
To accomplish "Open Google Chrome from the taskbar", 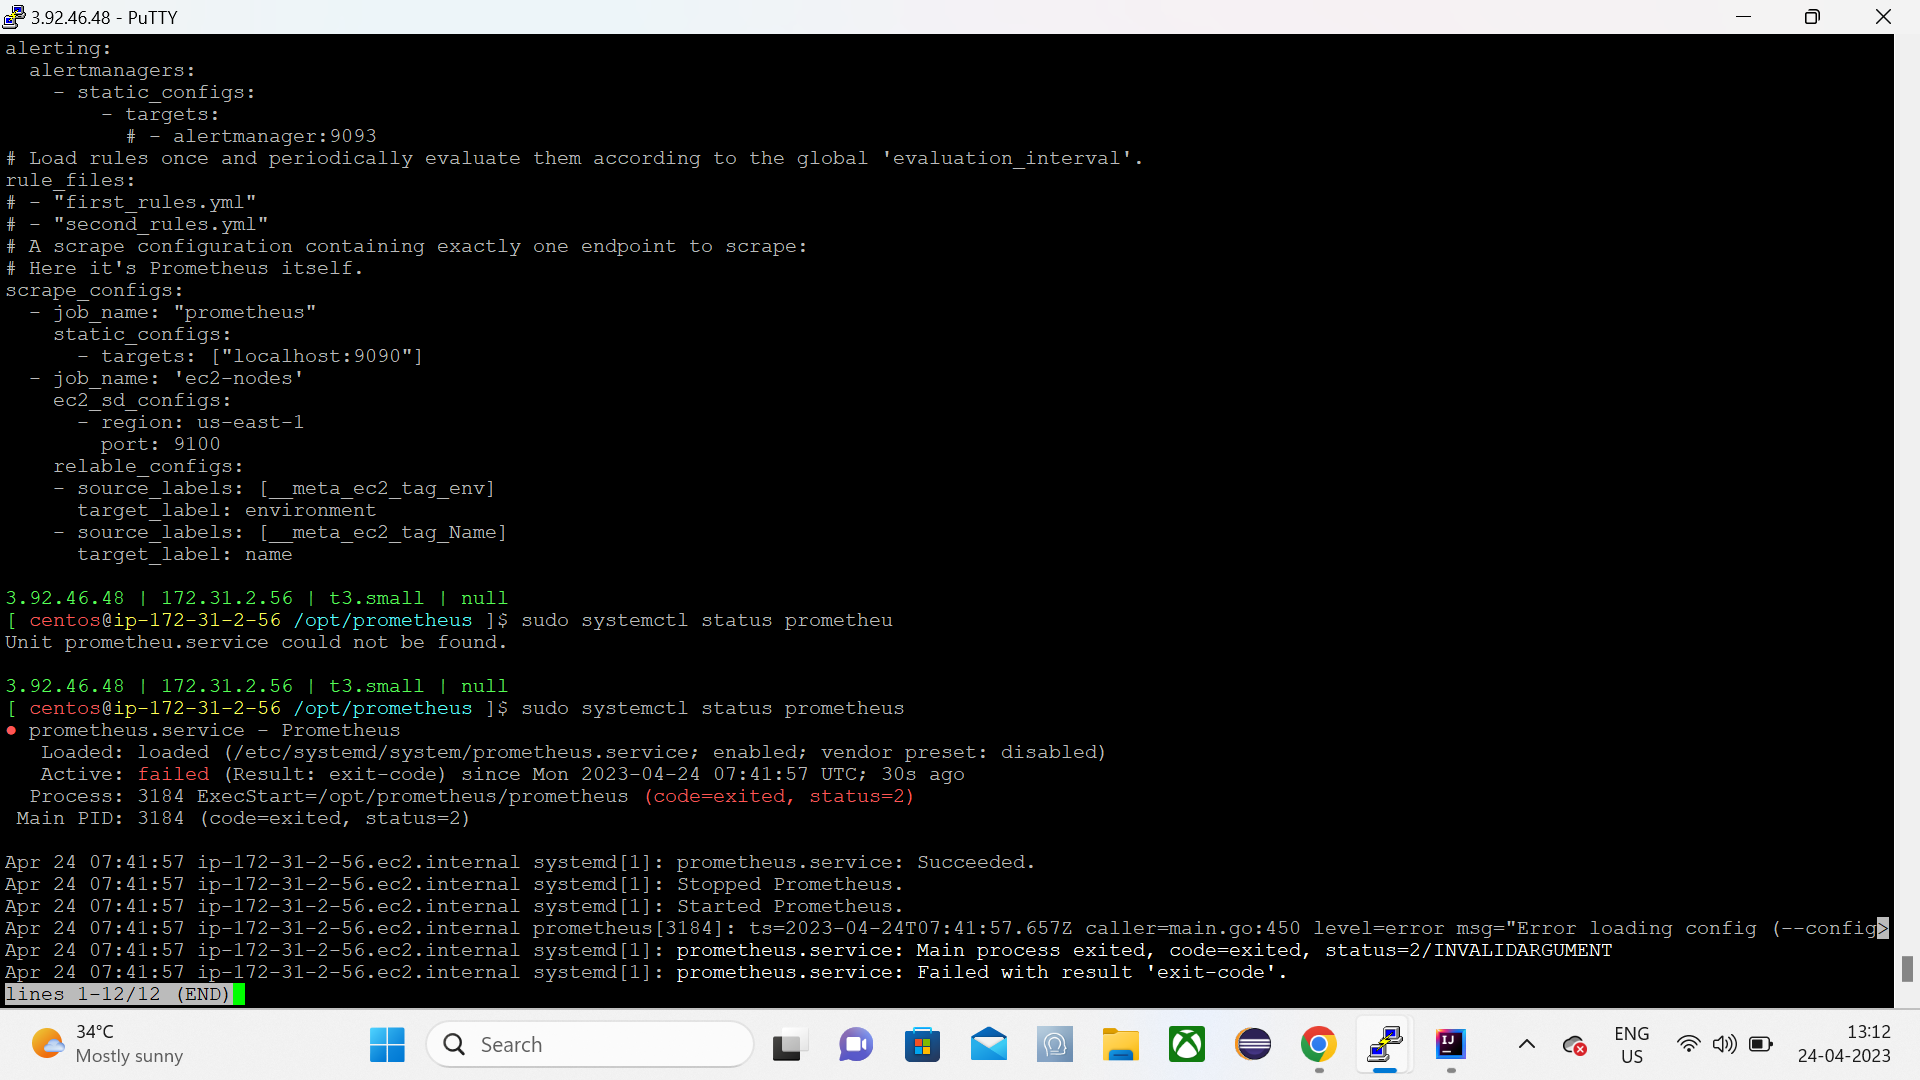I will coord(1319,1044).
